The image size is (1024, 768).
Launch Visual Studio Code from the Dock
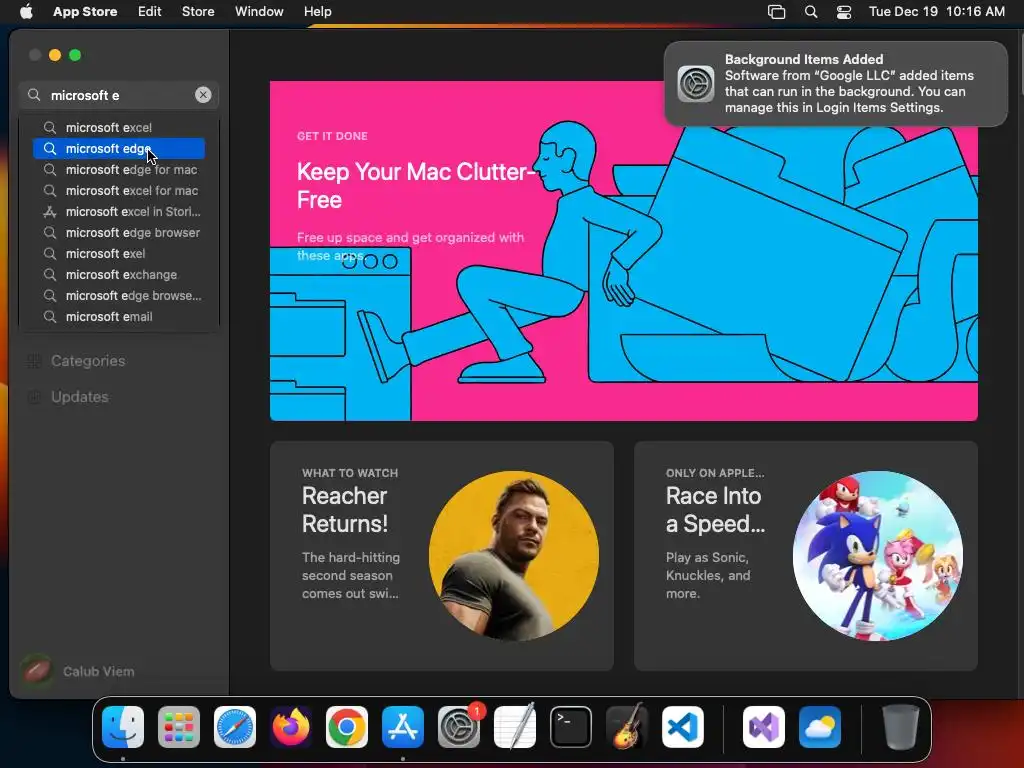pos(682,727)
